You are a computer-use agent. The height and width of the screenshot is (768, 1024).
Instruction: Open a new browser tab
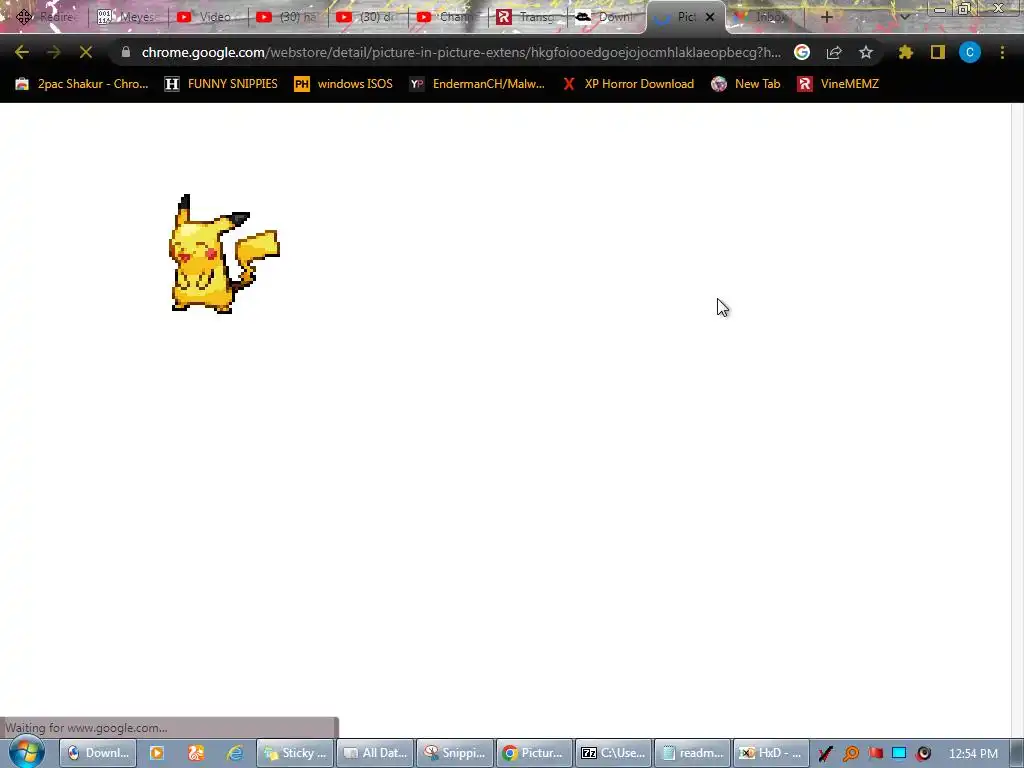point(827,18)
